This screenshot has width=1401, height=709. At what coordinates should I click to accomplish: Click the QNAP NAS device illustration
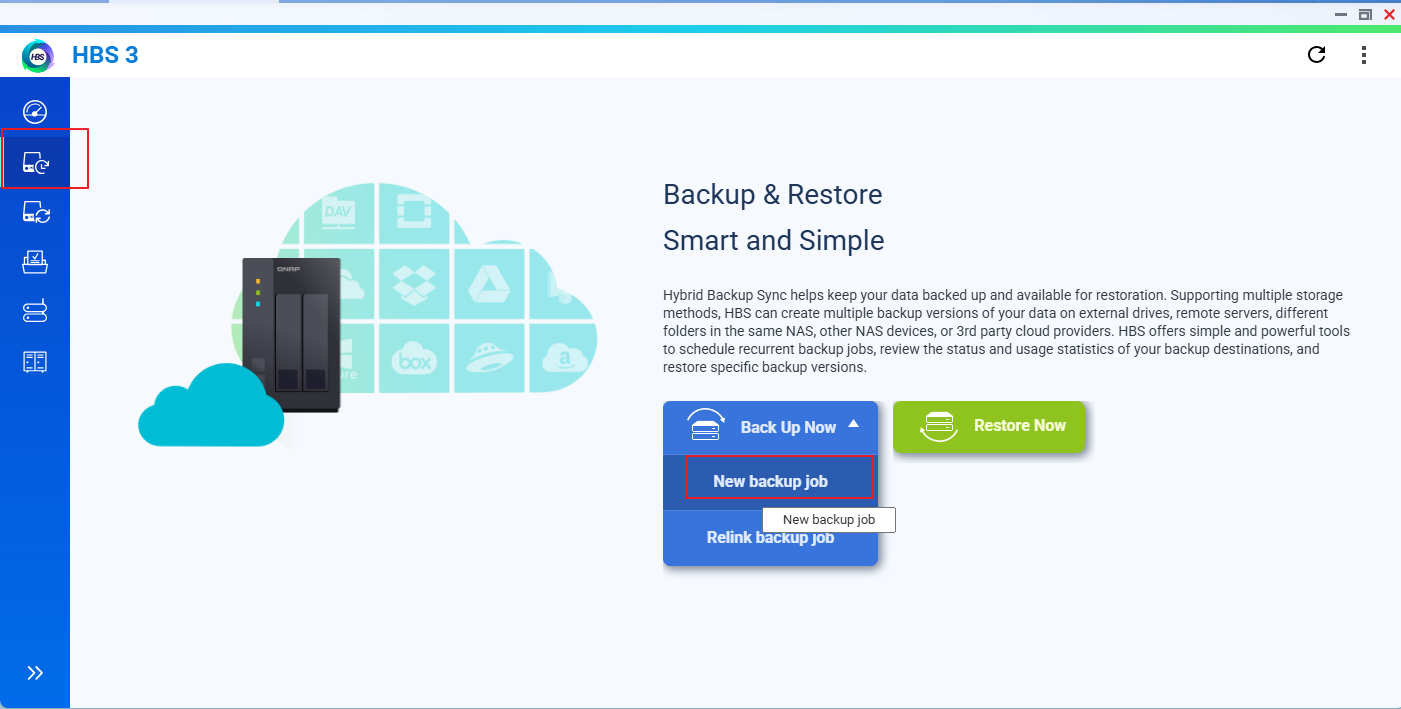point(291,335)
